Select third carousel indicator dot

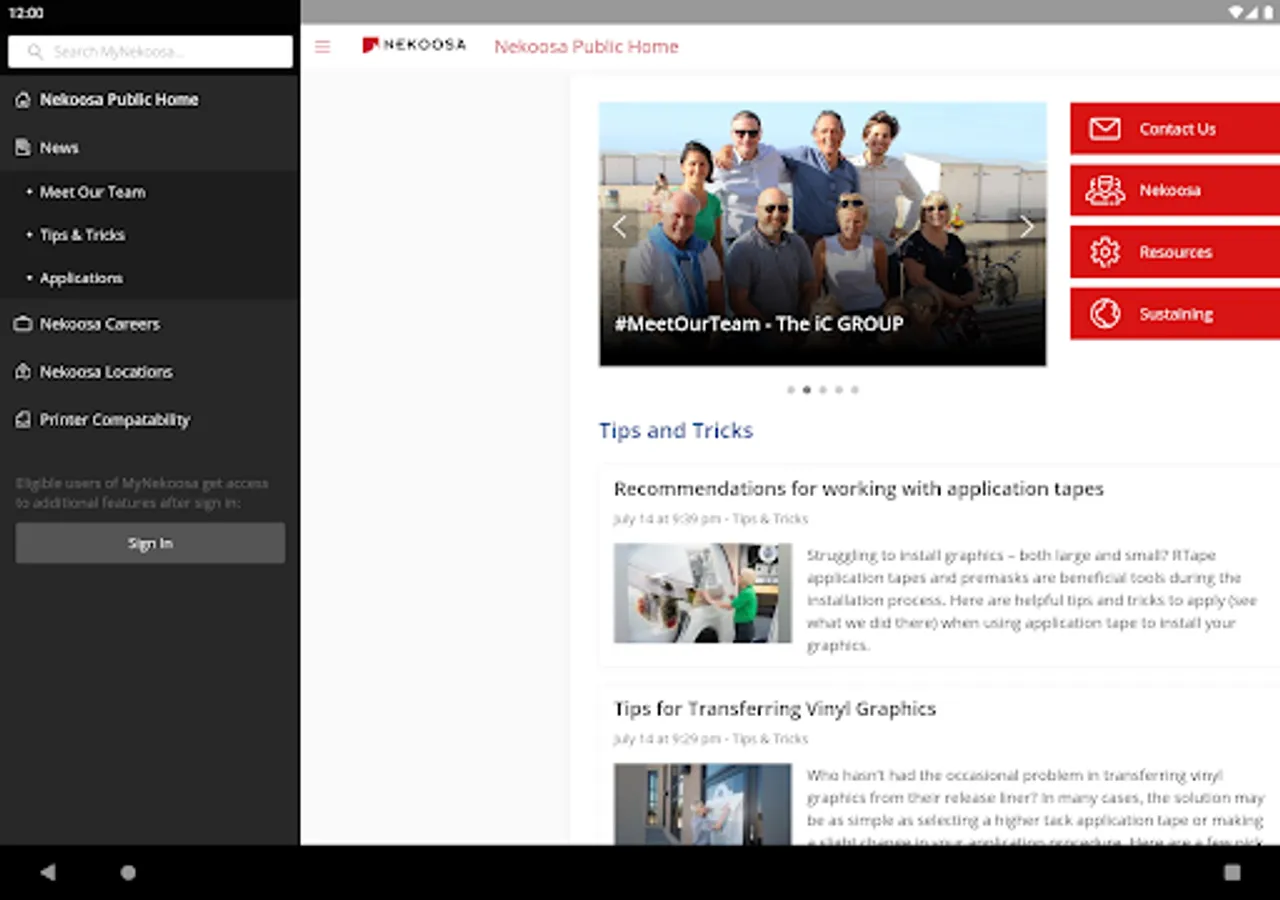823,390
